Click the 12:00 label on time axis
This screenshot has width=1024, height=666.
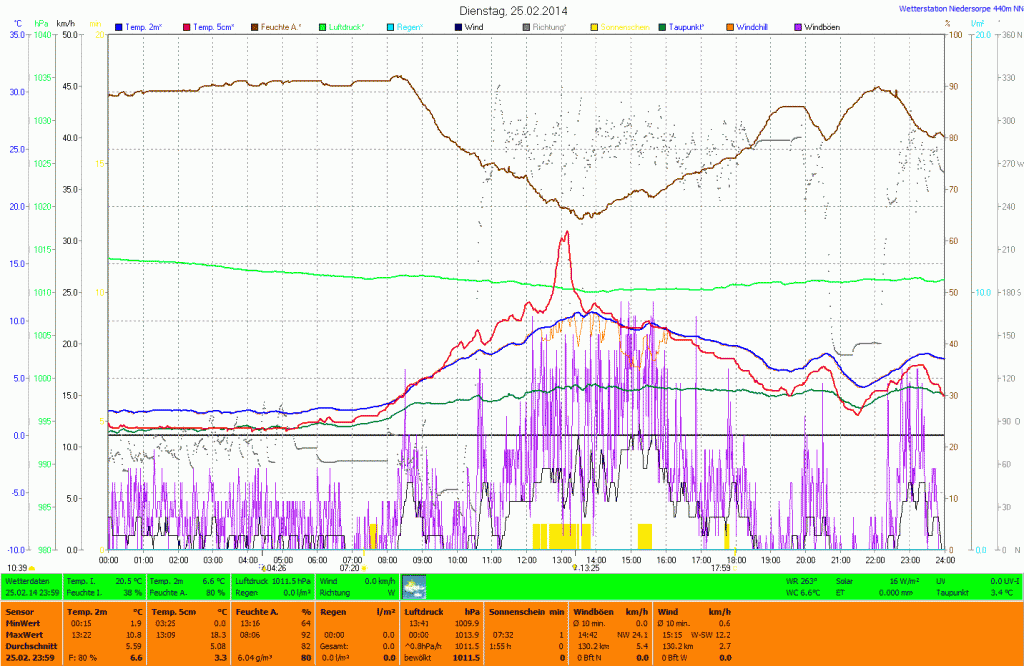point(526,560)
